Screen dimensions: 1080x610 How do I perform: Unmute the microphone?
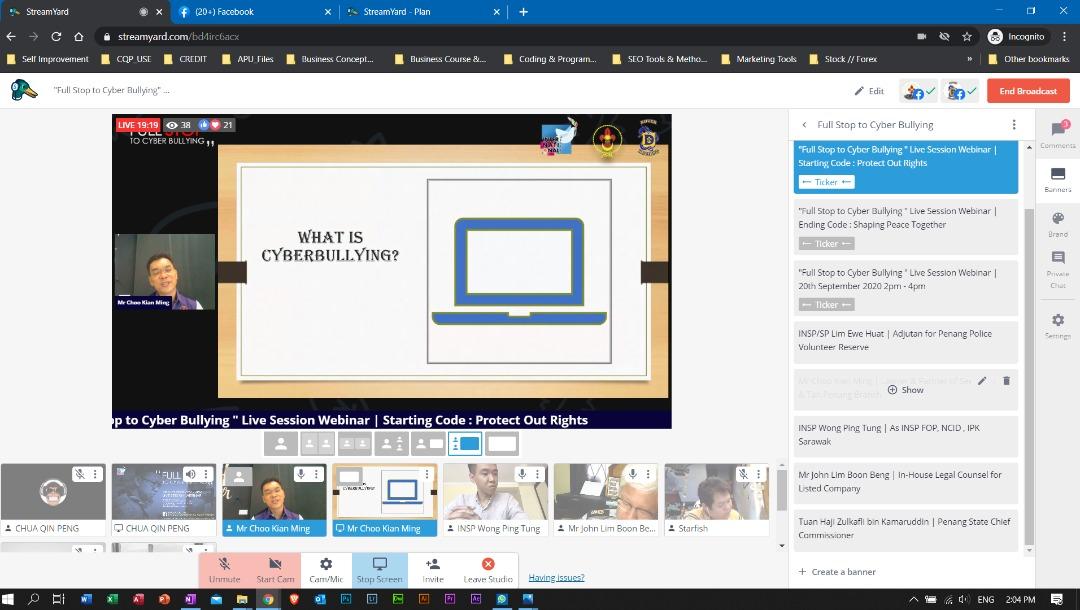click(x=224, y=569)
